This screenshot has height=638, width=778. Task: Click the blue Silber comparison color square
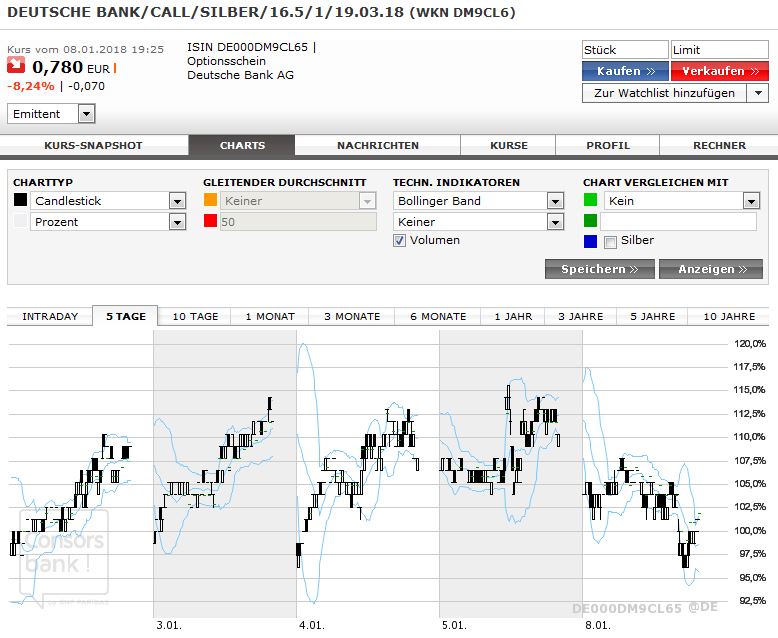(x=590, y=241)
